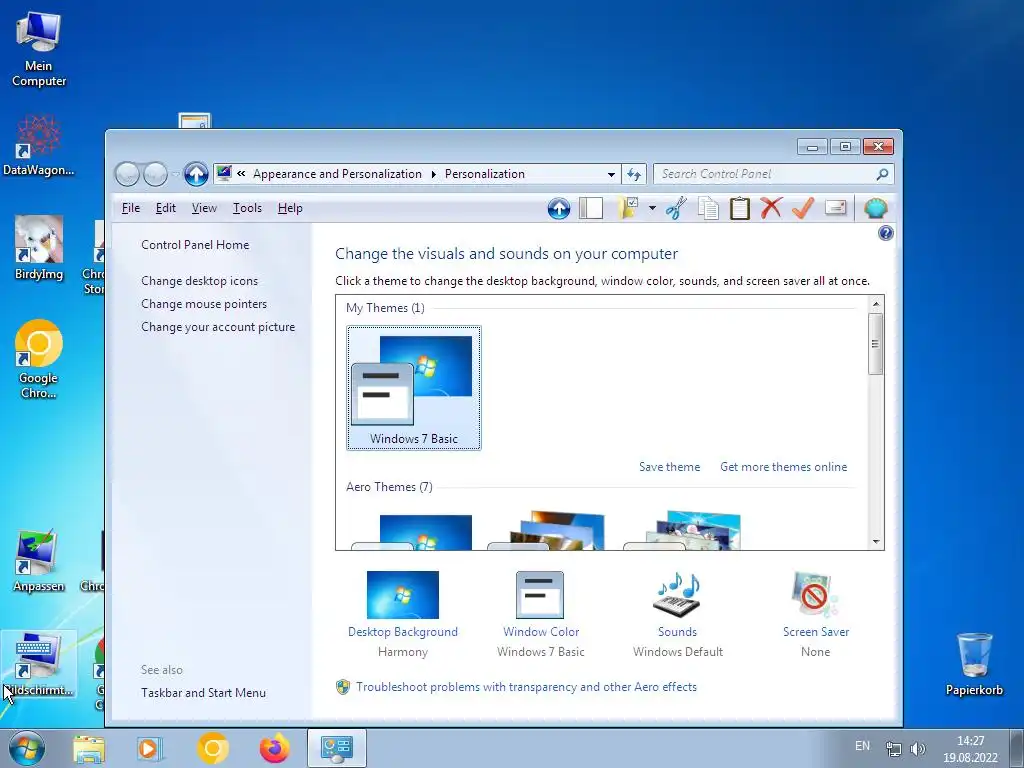Image resolution: width=1024 pixels, height=768 pixels.
Task: Click the clipboard Paste icon
Action: [739, 208]
